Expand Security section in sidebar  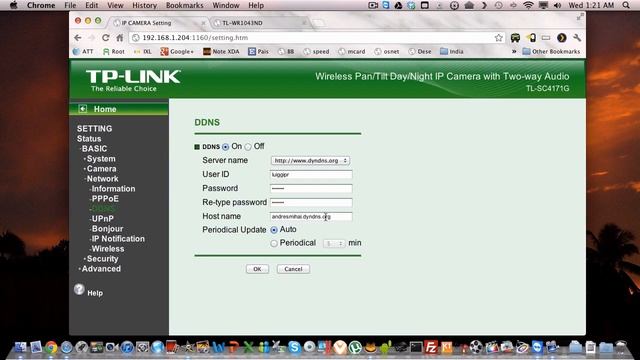tap(102, 259)
